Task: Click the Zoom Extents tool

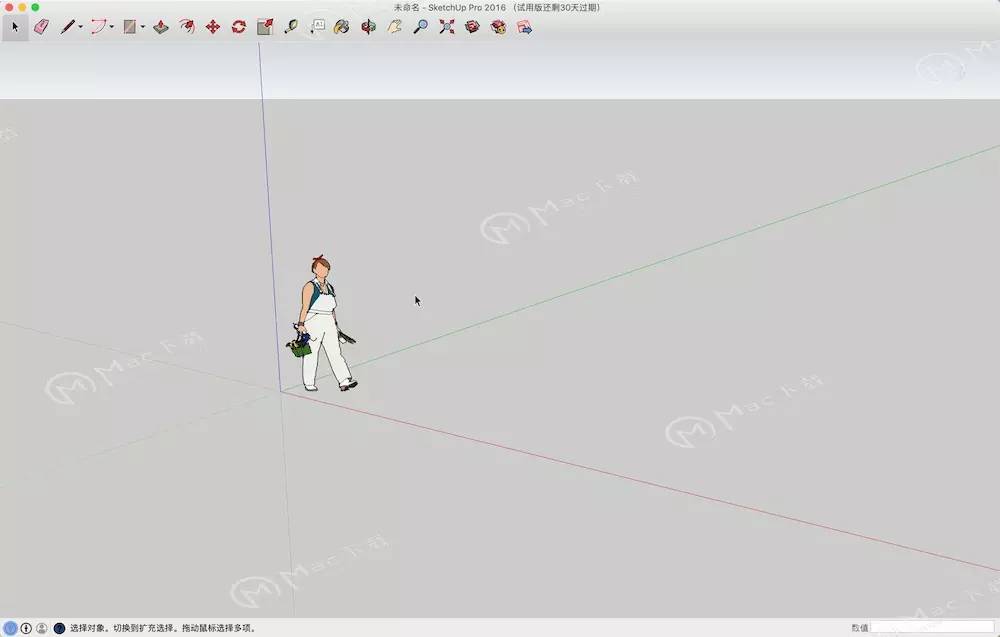Action: [x=447, y=27]
